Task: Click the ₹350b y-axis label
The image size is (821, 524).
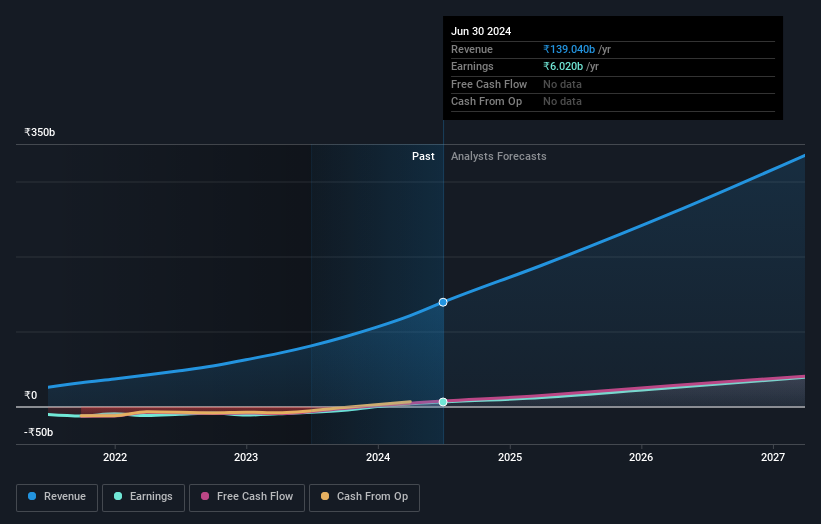Action: click(x=40, y=132)
